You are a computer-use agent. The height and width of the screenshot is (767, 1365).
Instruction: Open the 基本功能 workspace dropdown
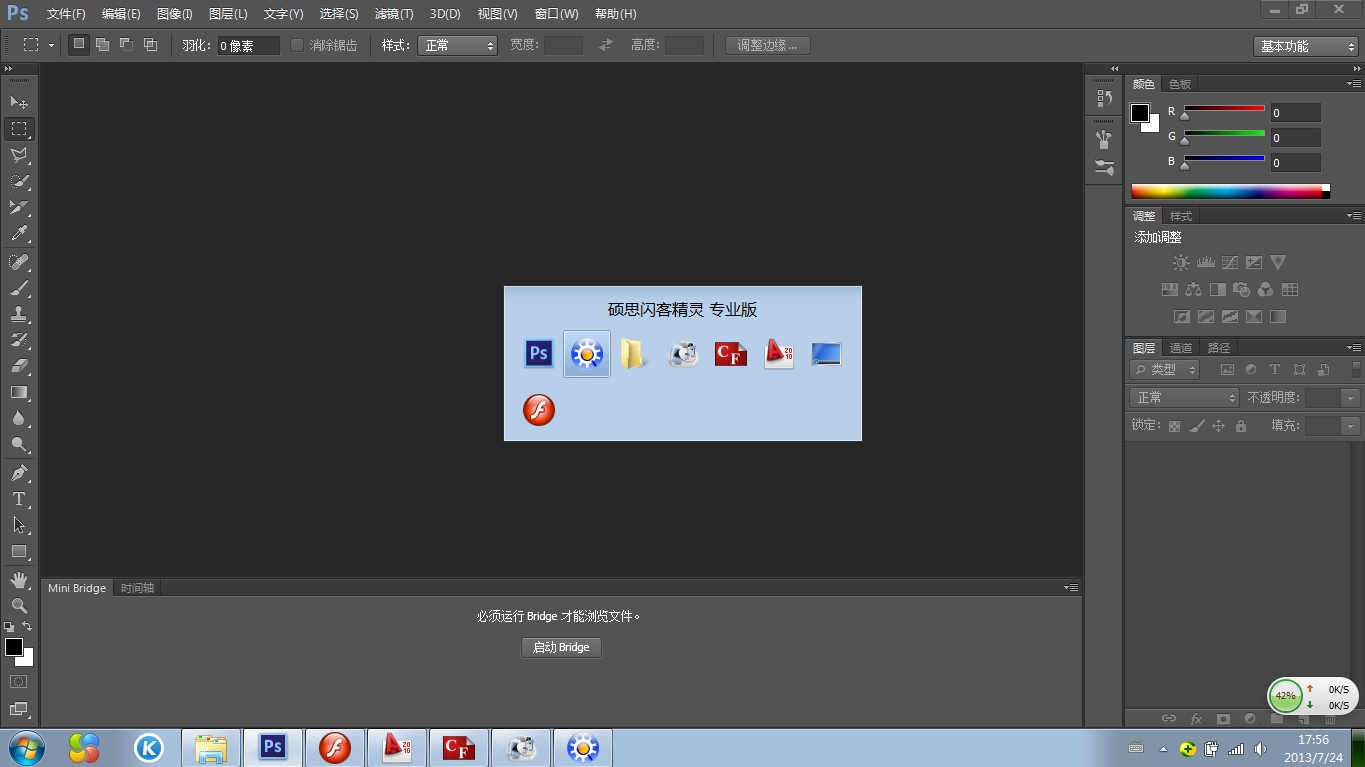(x=1305, y=46)
